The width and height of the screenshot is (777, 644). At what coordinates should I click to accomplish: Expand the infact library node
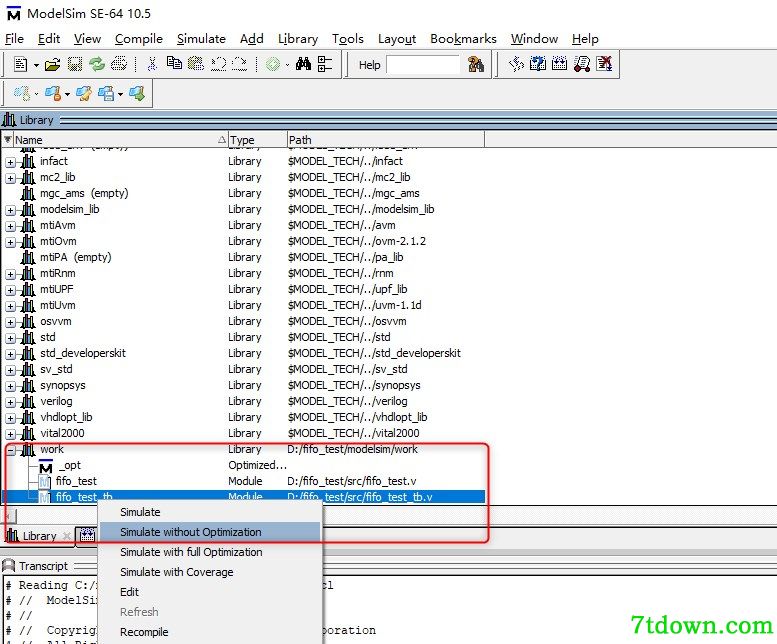coord(10,162)
